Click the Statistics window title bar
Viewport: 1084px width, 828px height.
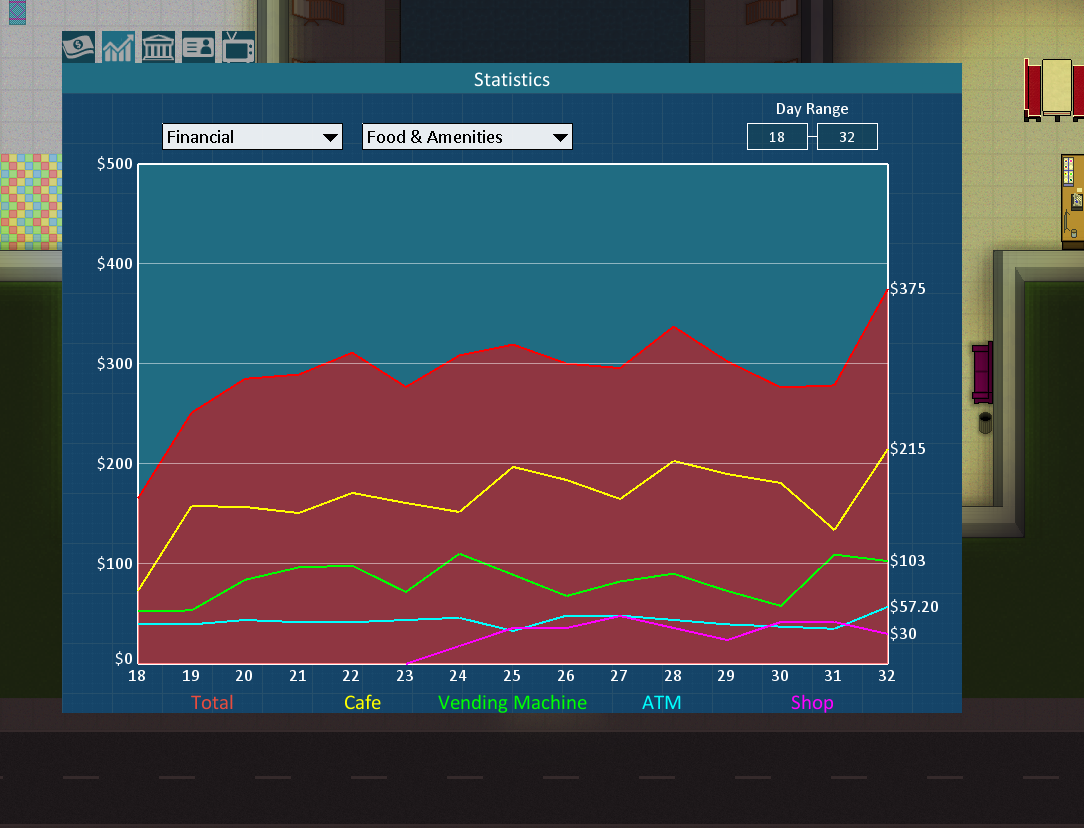coord(511,79)
